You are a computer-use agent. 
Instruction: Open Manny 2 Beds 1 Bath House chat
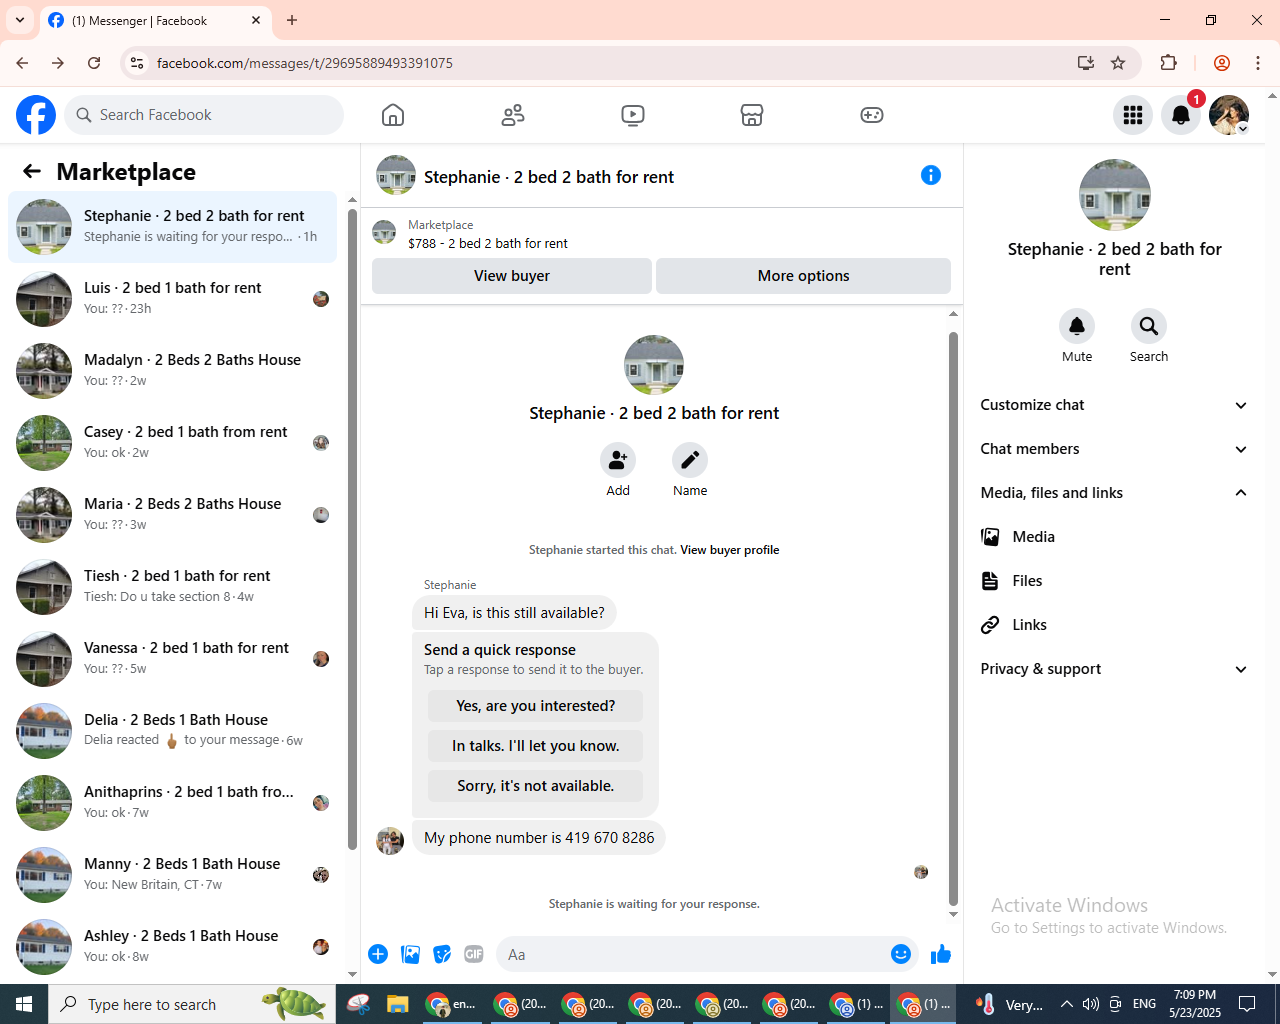point(173,875)
